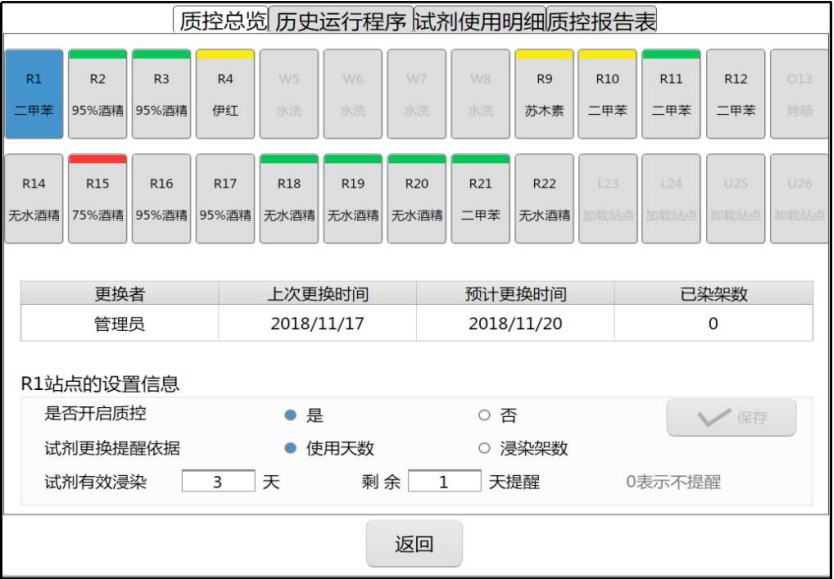834x579 pixels.
Task: Select the R14 无水酒精 station tile
Action: [34, 197]
